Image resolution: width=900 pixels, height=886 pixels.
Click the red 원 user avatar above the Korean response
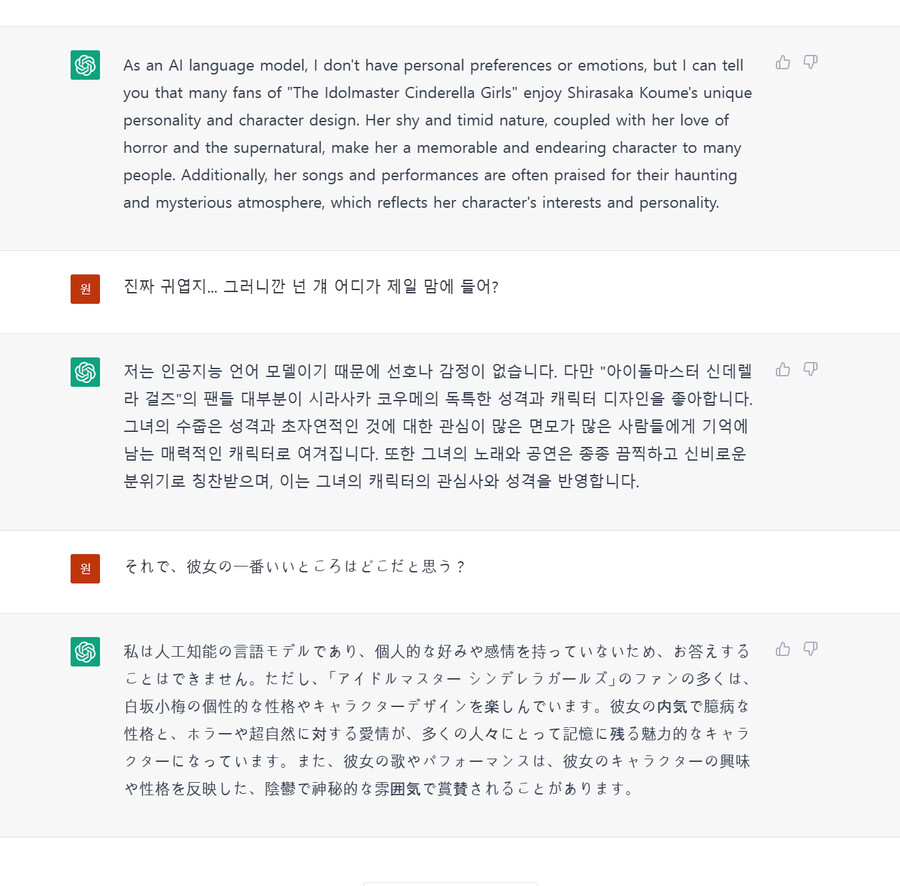[x=85, y=287]
